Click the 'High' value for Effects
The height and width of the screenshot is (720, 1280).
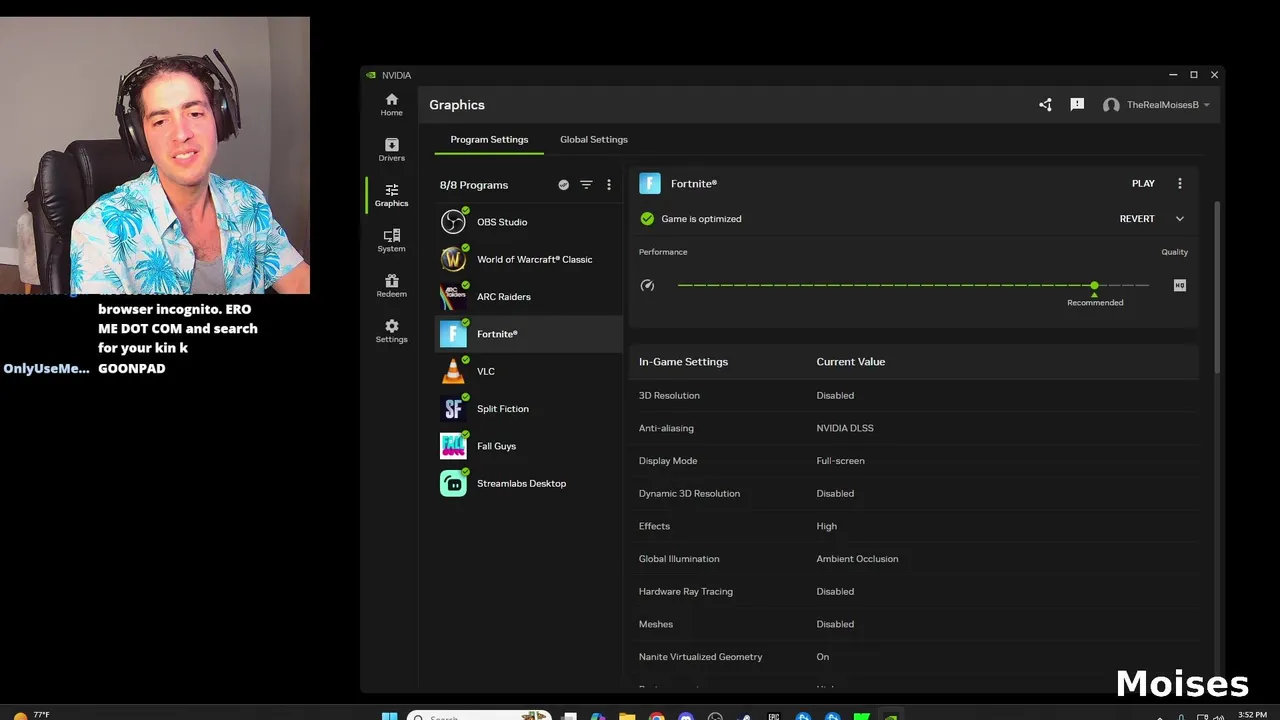[826, 526]
